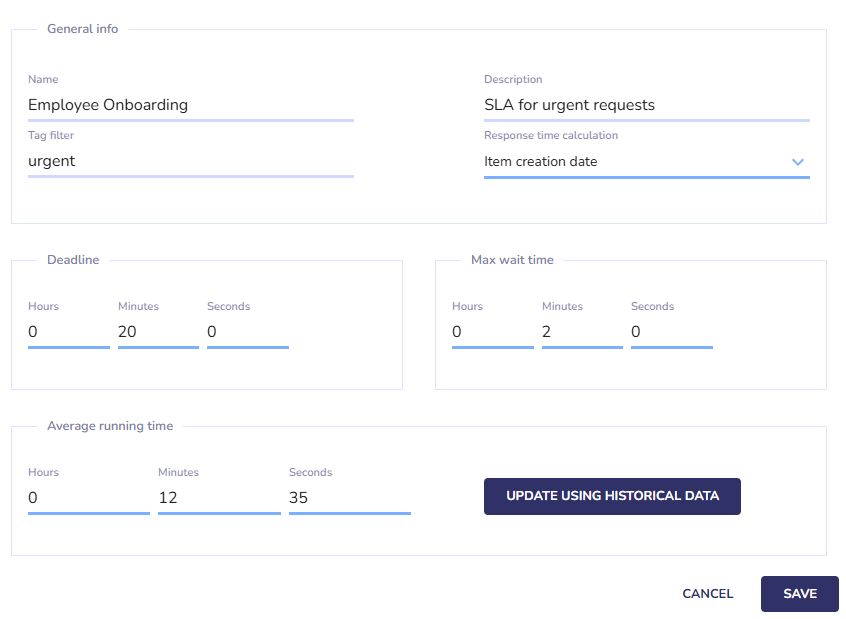846x619 pixels.
Task: Click the Tag filter field containing urgent
Action: click(190, 161)
